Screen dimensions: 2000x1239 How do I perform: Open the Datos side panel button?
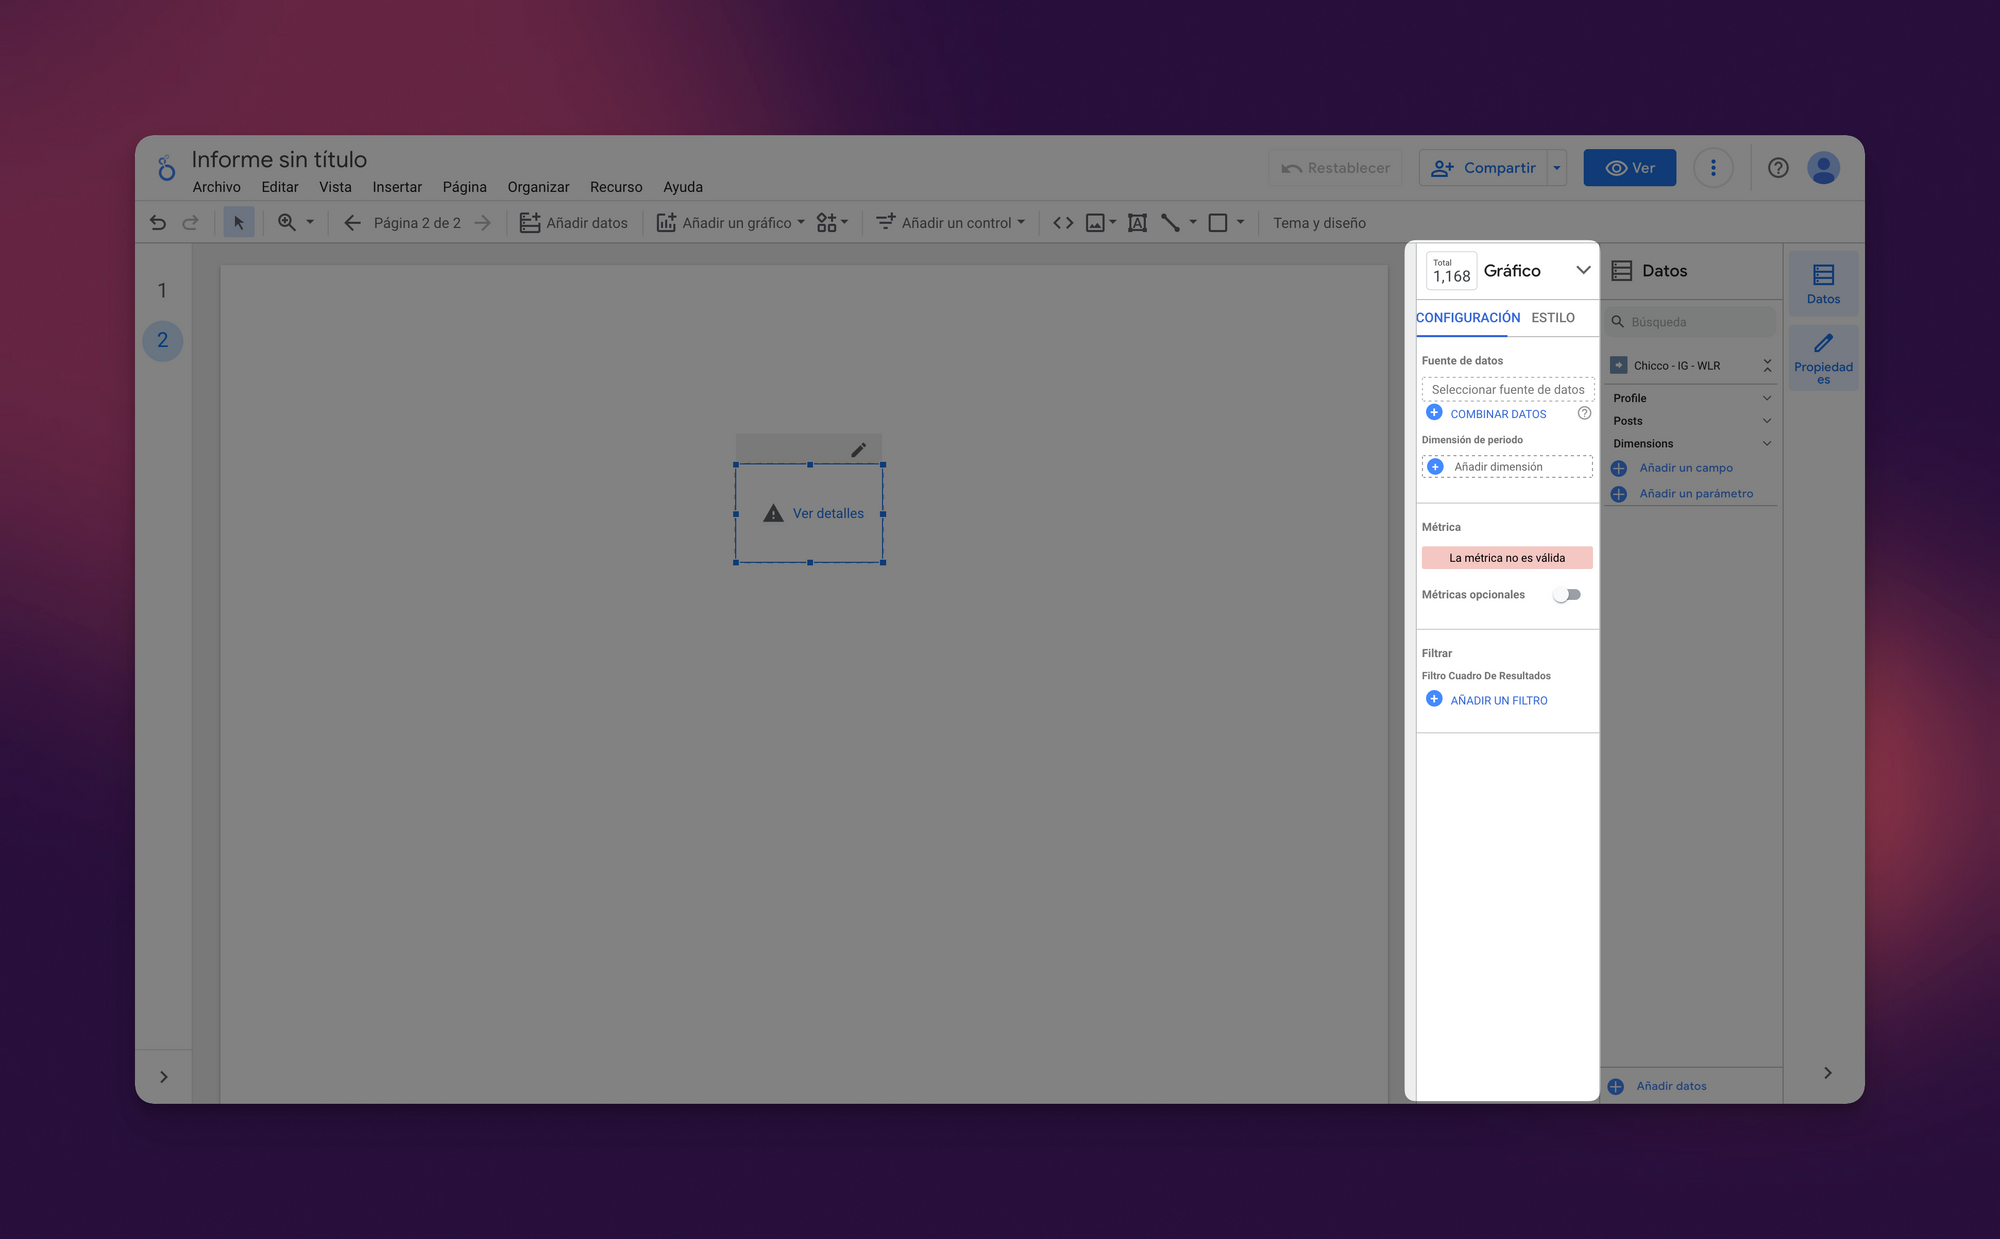click(x=1823, y=284)
